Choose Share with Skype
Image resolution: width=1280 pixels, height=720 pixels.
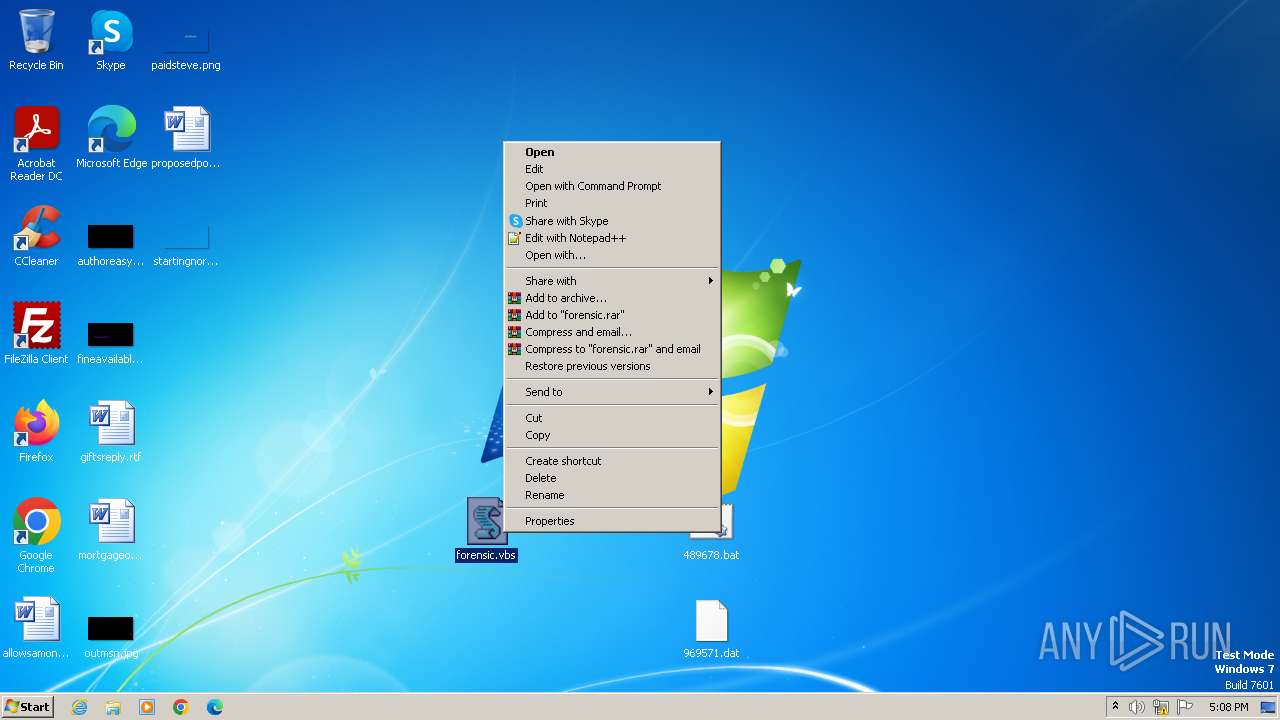tap(611, 221)
